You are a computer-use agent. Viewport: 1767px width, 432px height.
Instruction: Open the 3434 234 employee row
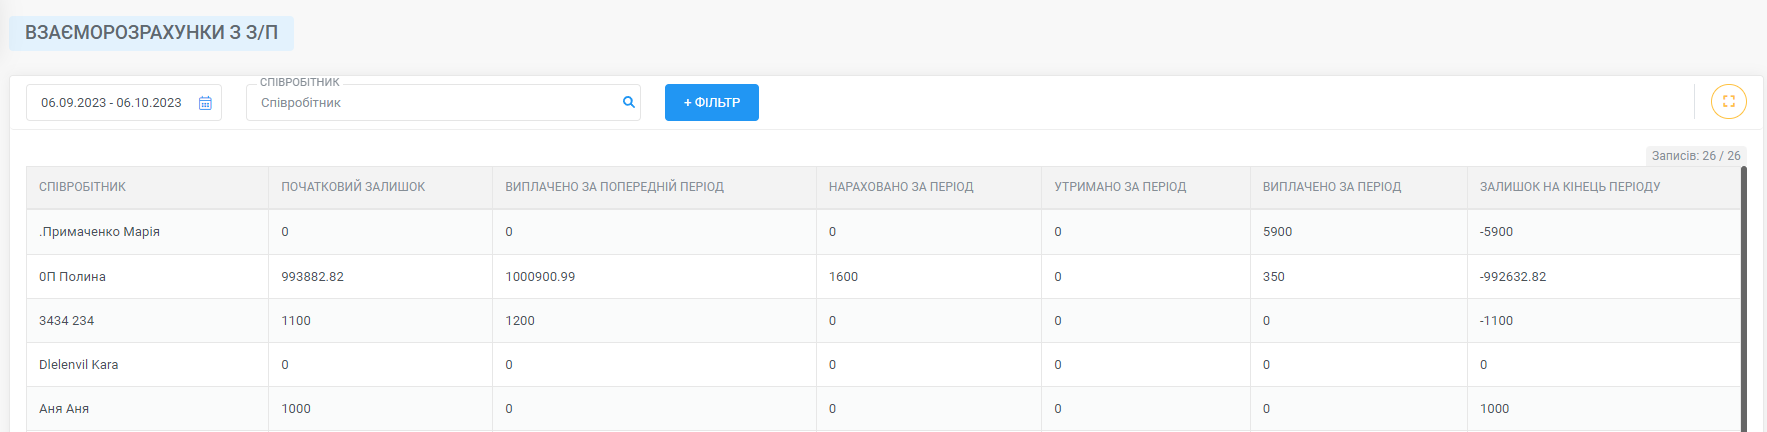pos(883,321)
